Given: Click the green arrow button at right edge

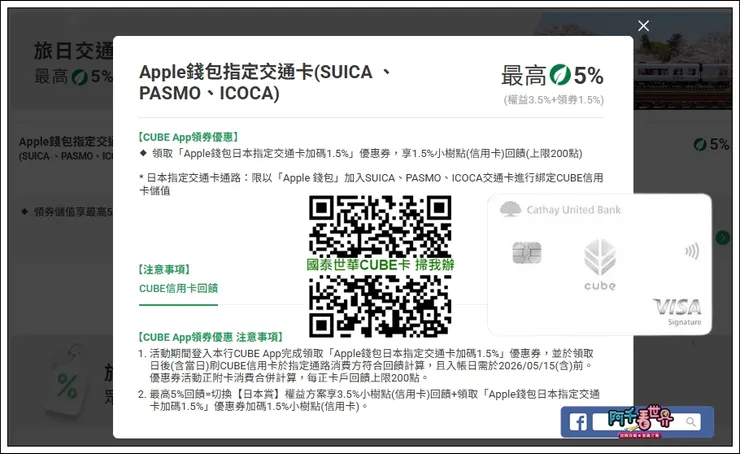Looking at the screenshot, I should pos(723,237).
